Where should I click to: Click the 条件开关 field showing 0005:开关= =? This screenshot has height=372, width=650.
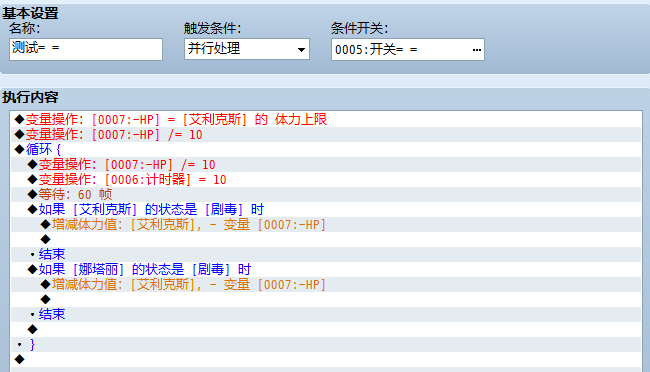[407, 50]
